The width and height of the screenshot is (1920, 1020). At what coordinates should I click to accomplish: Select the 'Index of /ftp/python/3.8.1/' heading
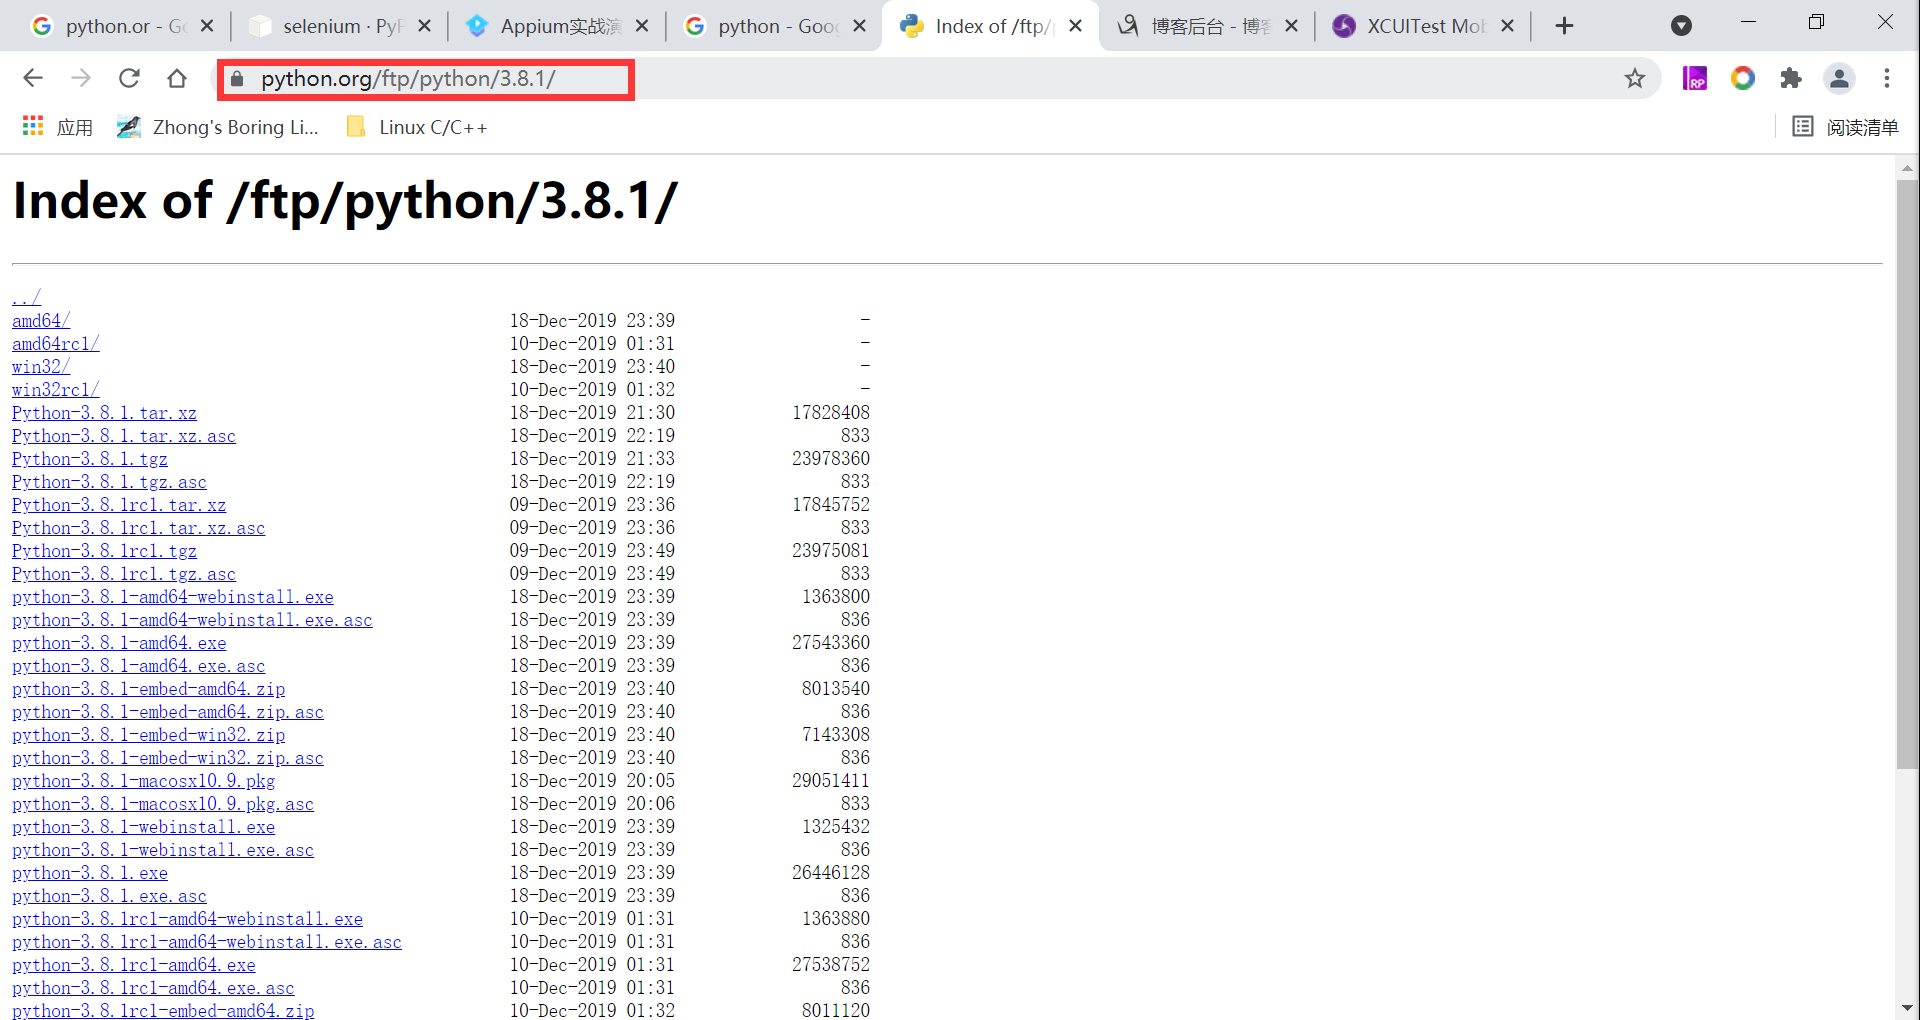coord(345,201)
